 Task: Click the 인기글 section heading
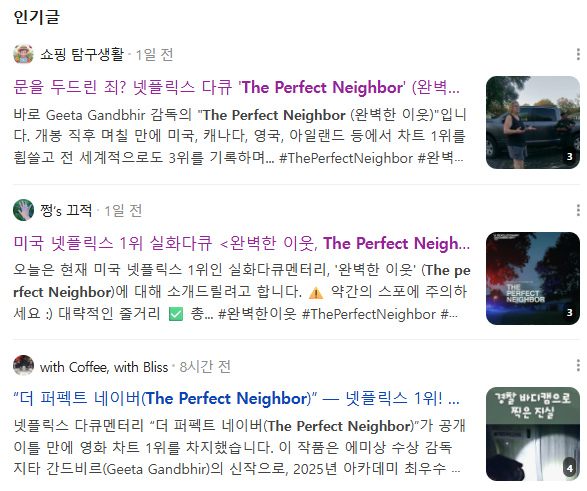pyautogui.click(x=36, y=17)
